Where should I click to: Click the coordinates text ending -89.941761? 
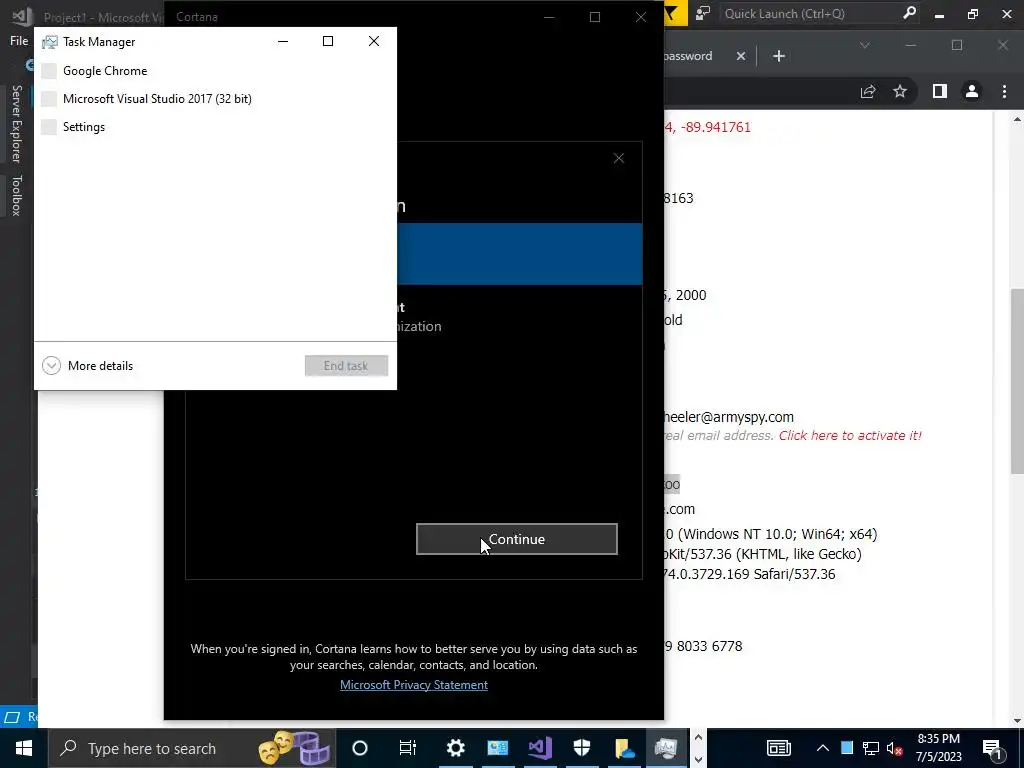(x=708, y=127)
